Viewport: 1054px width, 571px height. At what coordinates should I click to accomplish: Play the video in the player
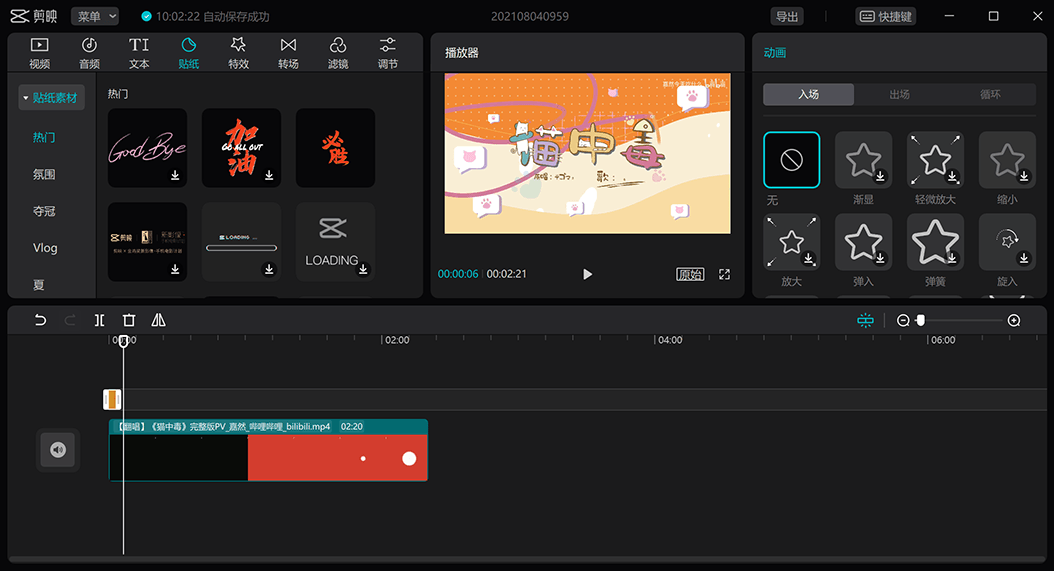(587, 274)
